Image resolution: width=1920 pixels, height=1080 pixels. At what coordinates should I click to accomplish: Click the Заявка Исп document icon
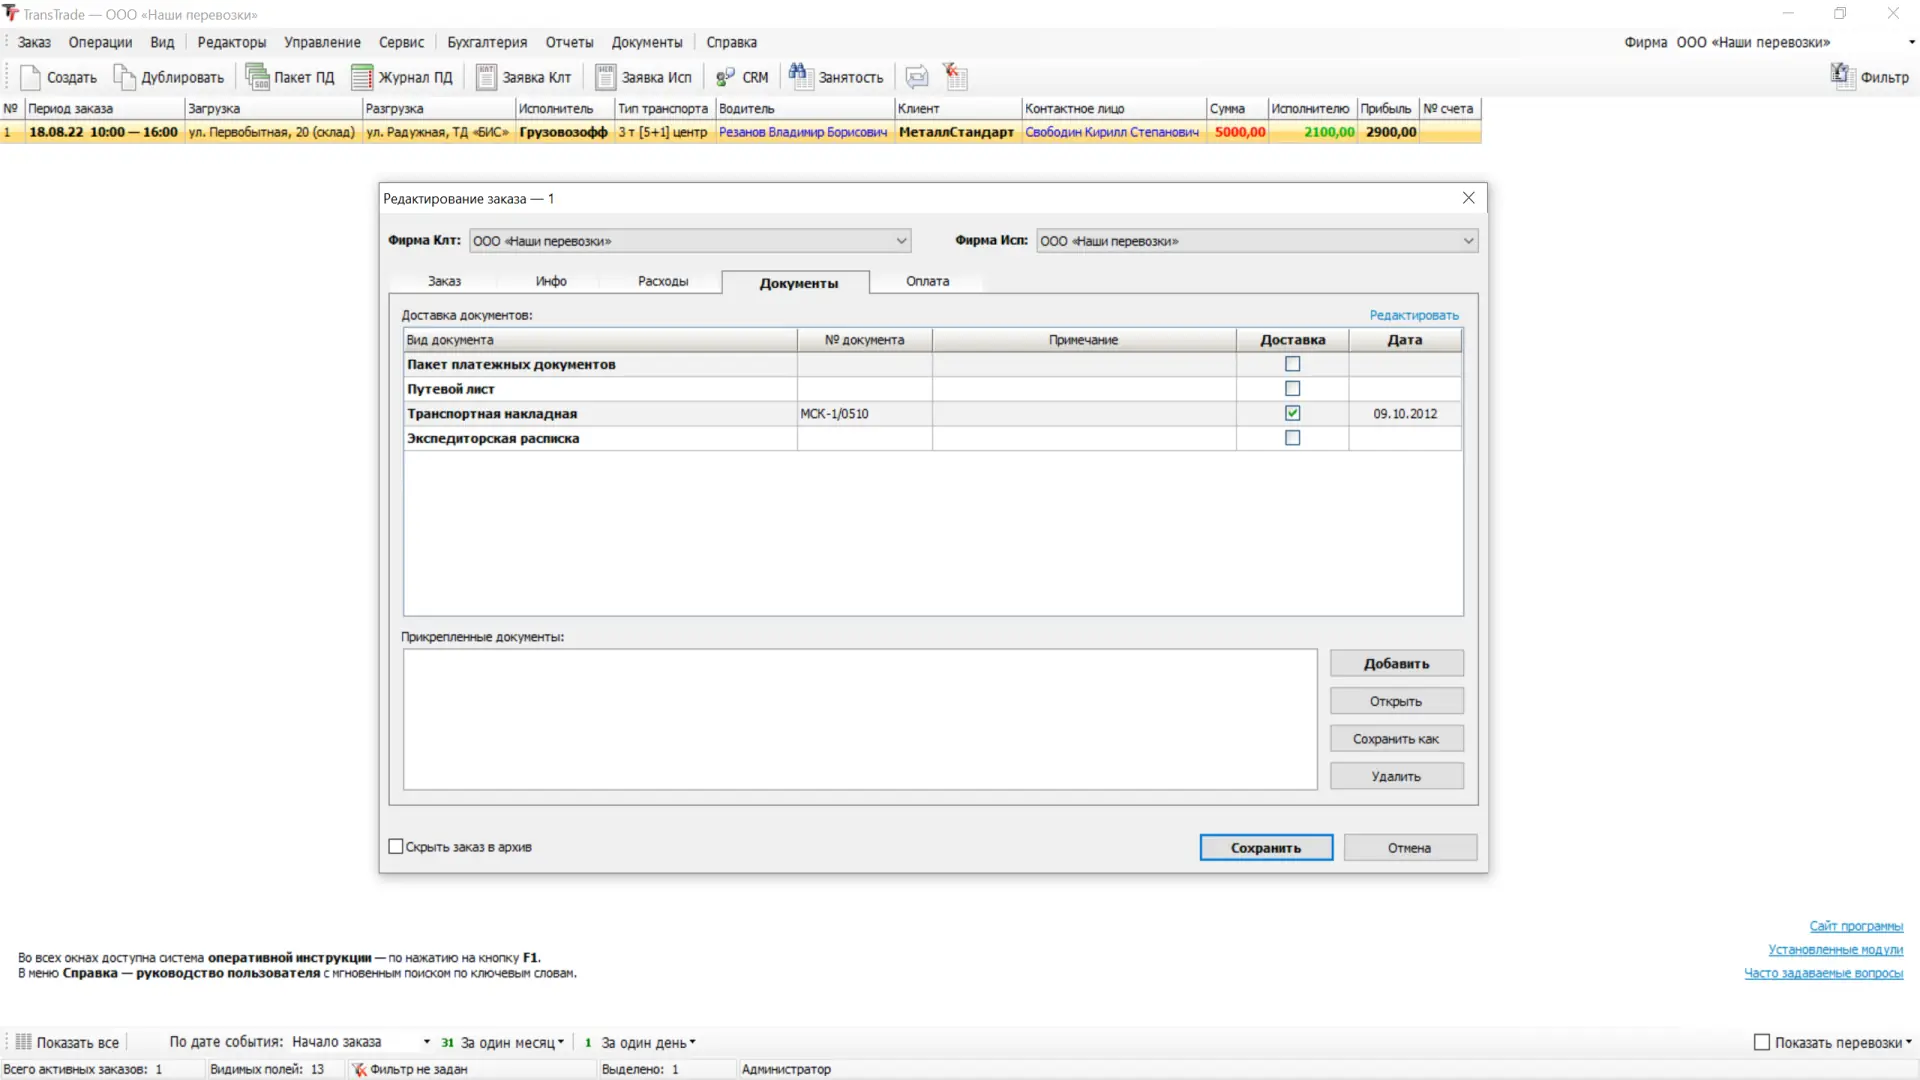click(x=605, y=77)
